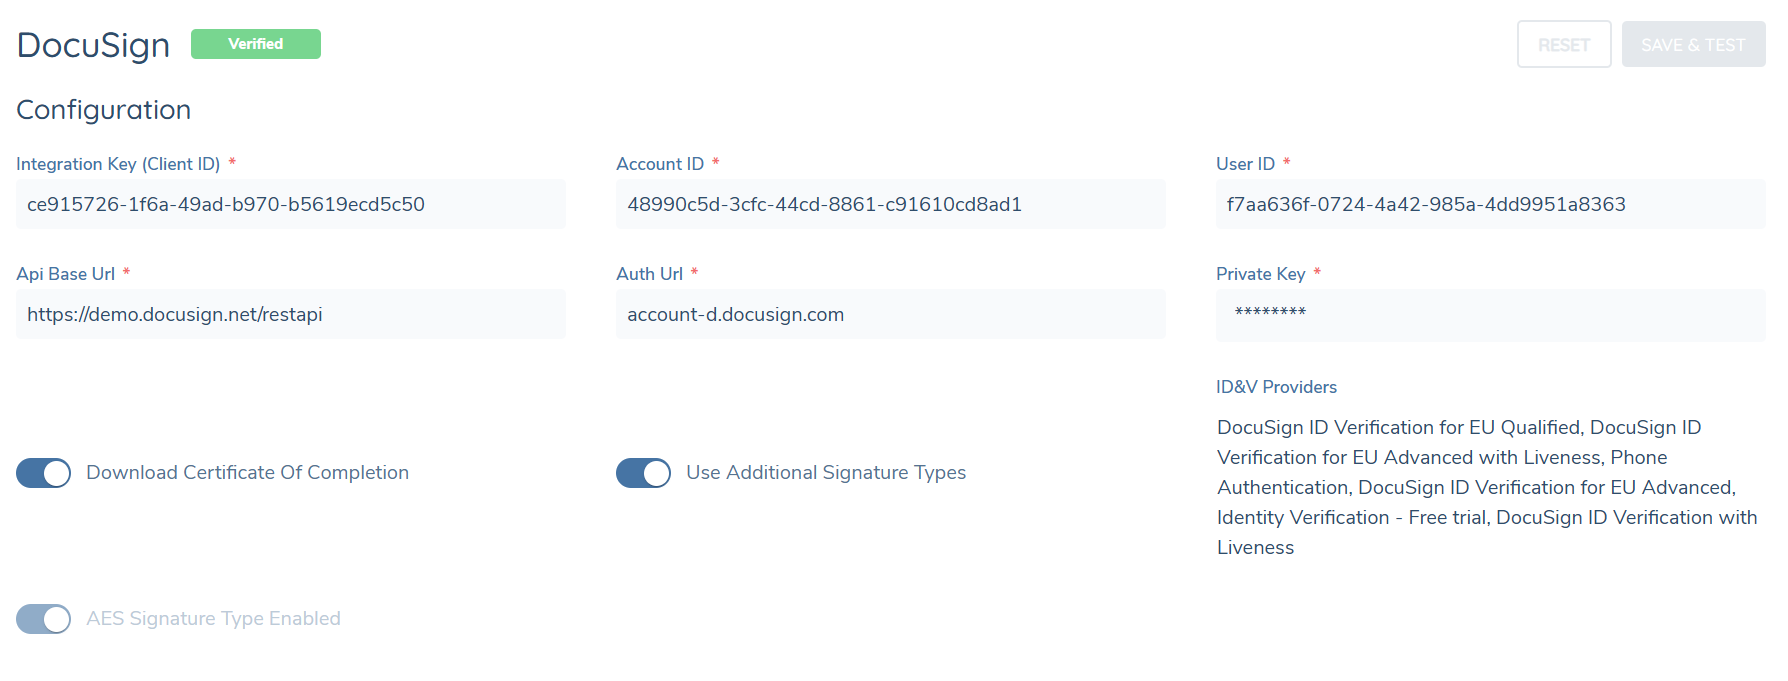Click the User ID label
This screenshot has width=1788, height=681.
(x=1246, y=164)
